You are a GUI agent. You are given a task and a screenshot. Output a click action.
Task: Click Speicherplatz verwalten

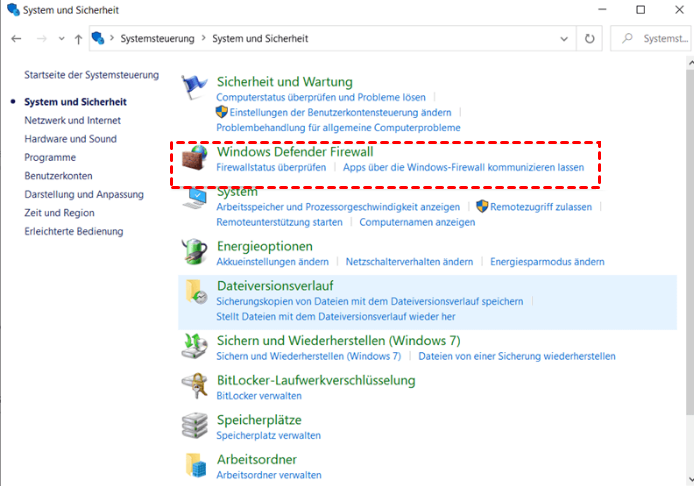tap(268, 436)
